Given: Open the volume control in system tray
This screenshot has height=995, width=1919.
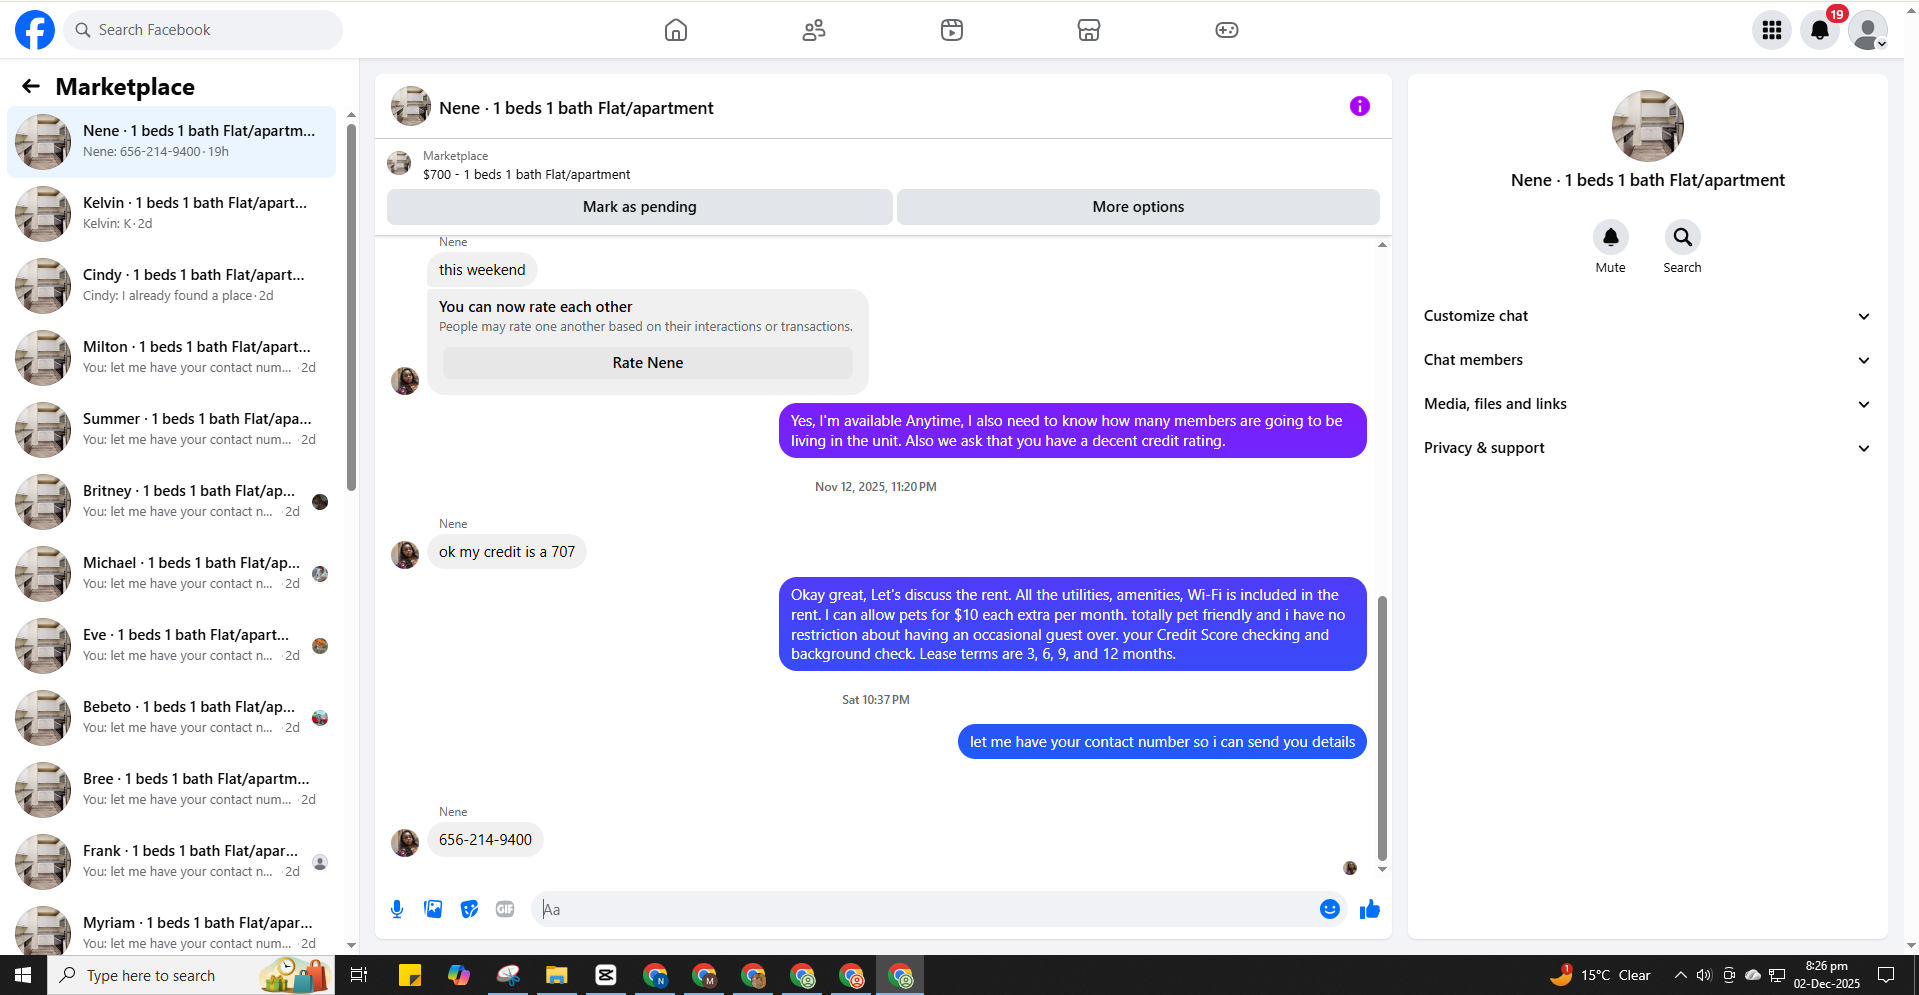Looking at the screenshot, I should (1704, 975).
